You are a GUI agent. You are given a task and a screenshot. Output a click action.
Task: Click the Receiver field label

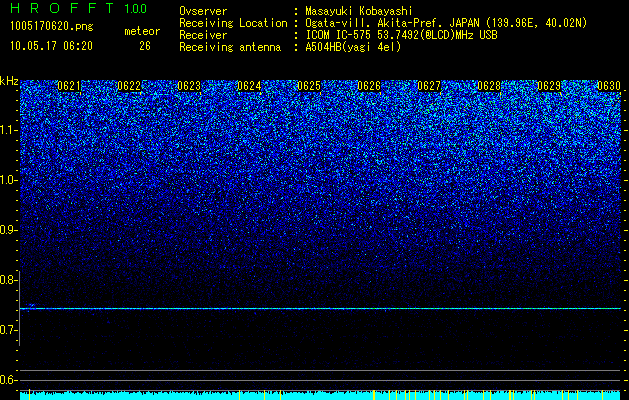tap(203, 35)
